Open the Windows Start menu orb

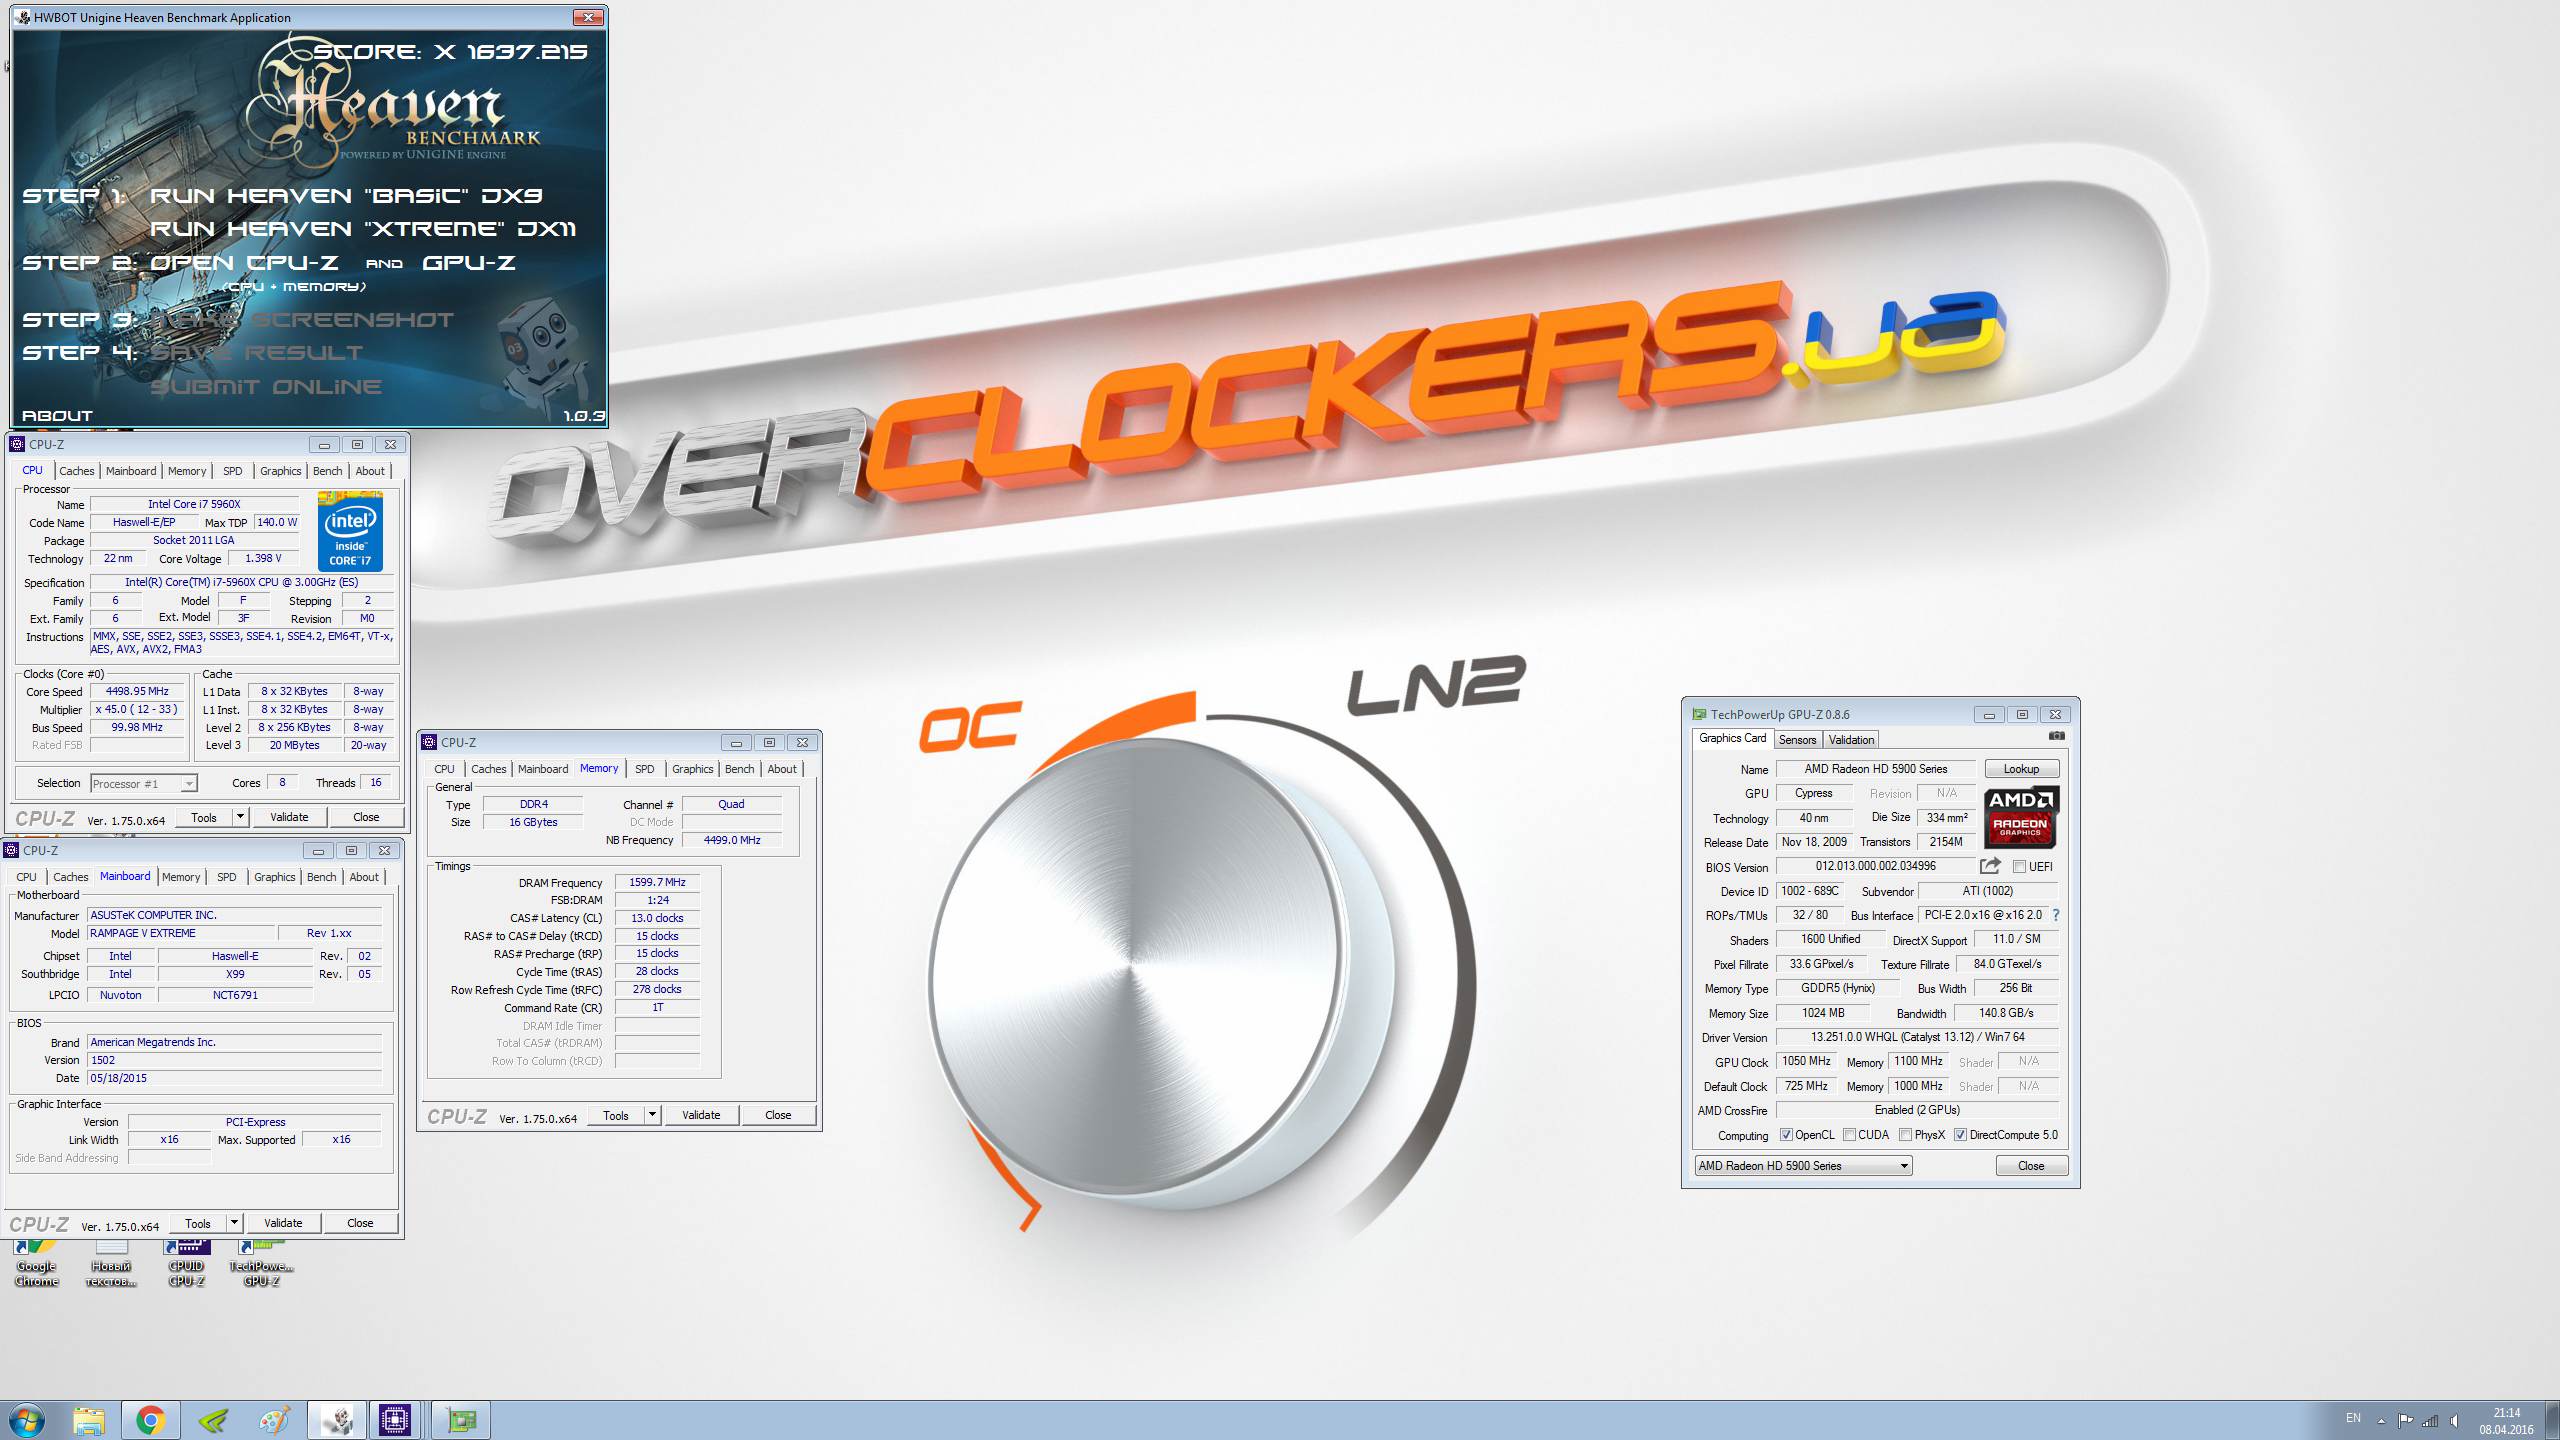pyautogui.click(x=26, y=1420)
